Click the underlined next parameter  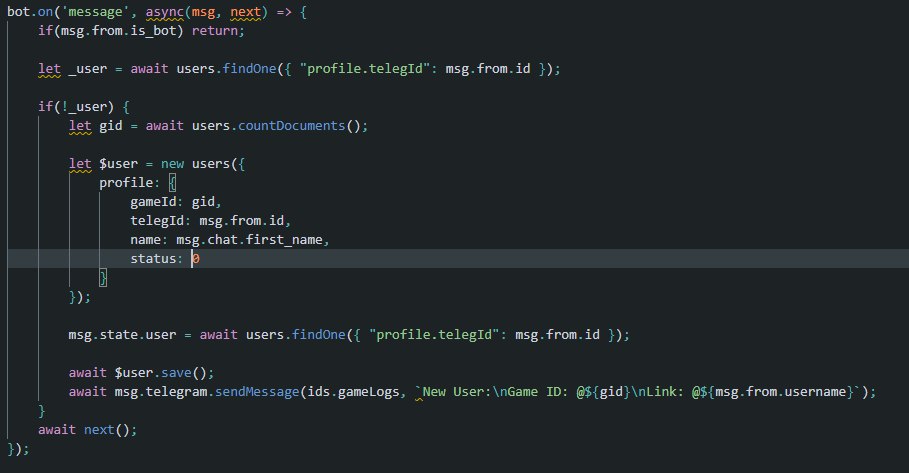pyautogui.click(x=245, y=12)
